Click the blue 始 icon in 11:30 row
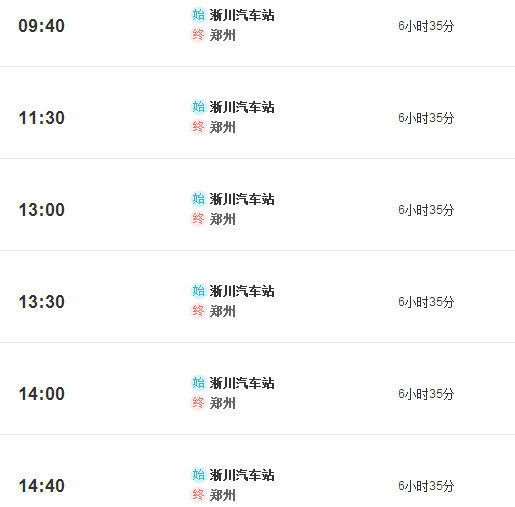This screenshot has width=515, height=507. pyautogui.click(x=198, y=107)
